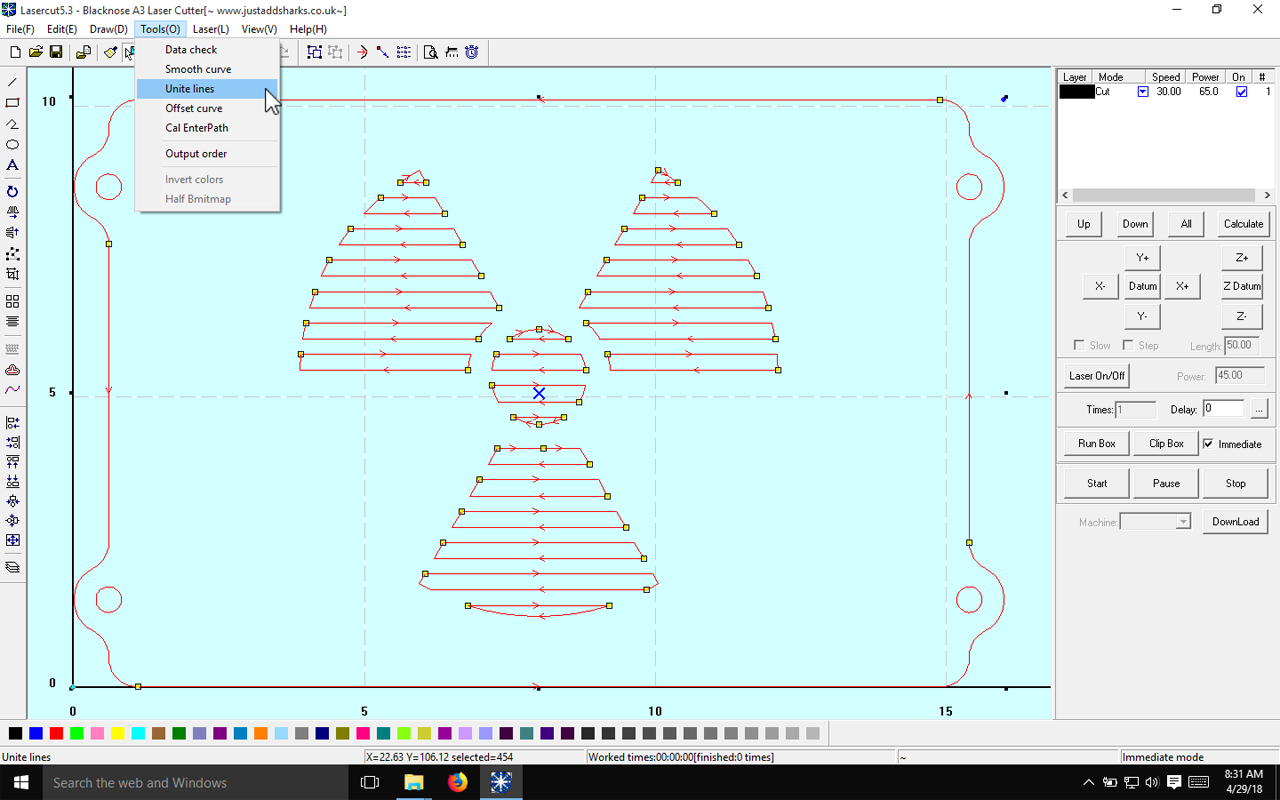Click the DownLoad button
The image size is (1280, 800).
(1235, 521)
